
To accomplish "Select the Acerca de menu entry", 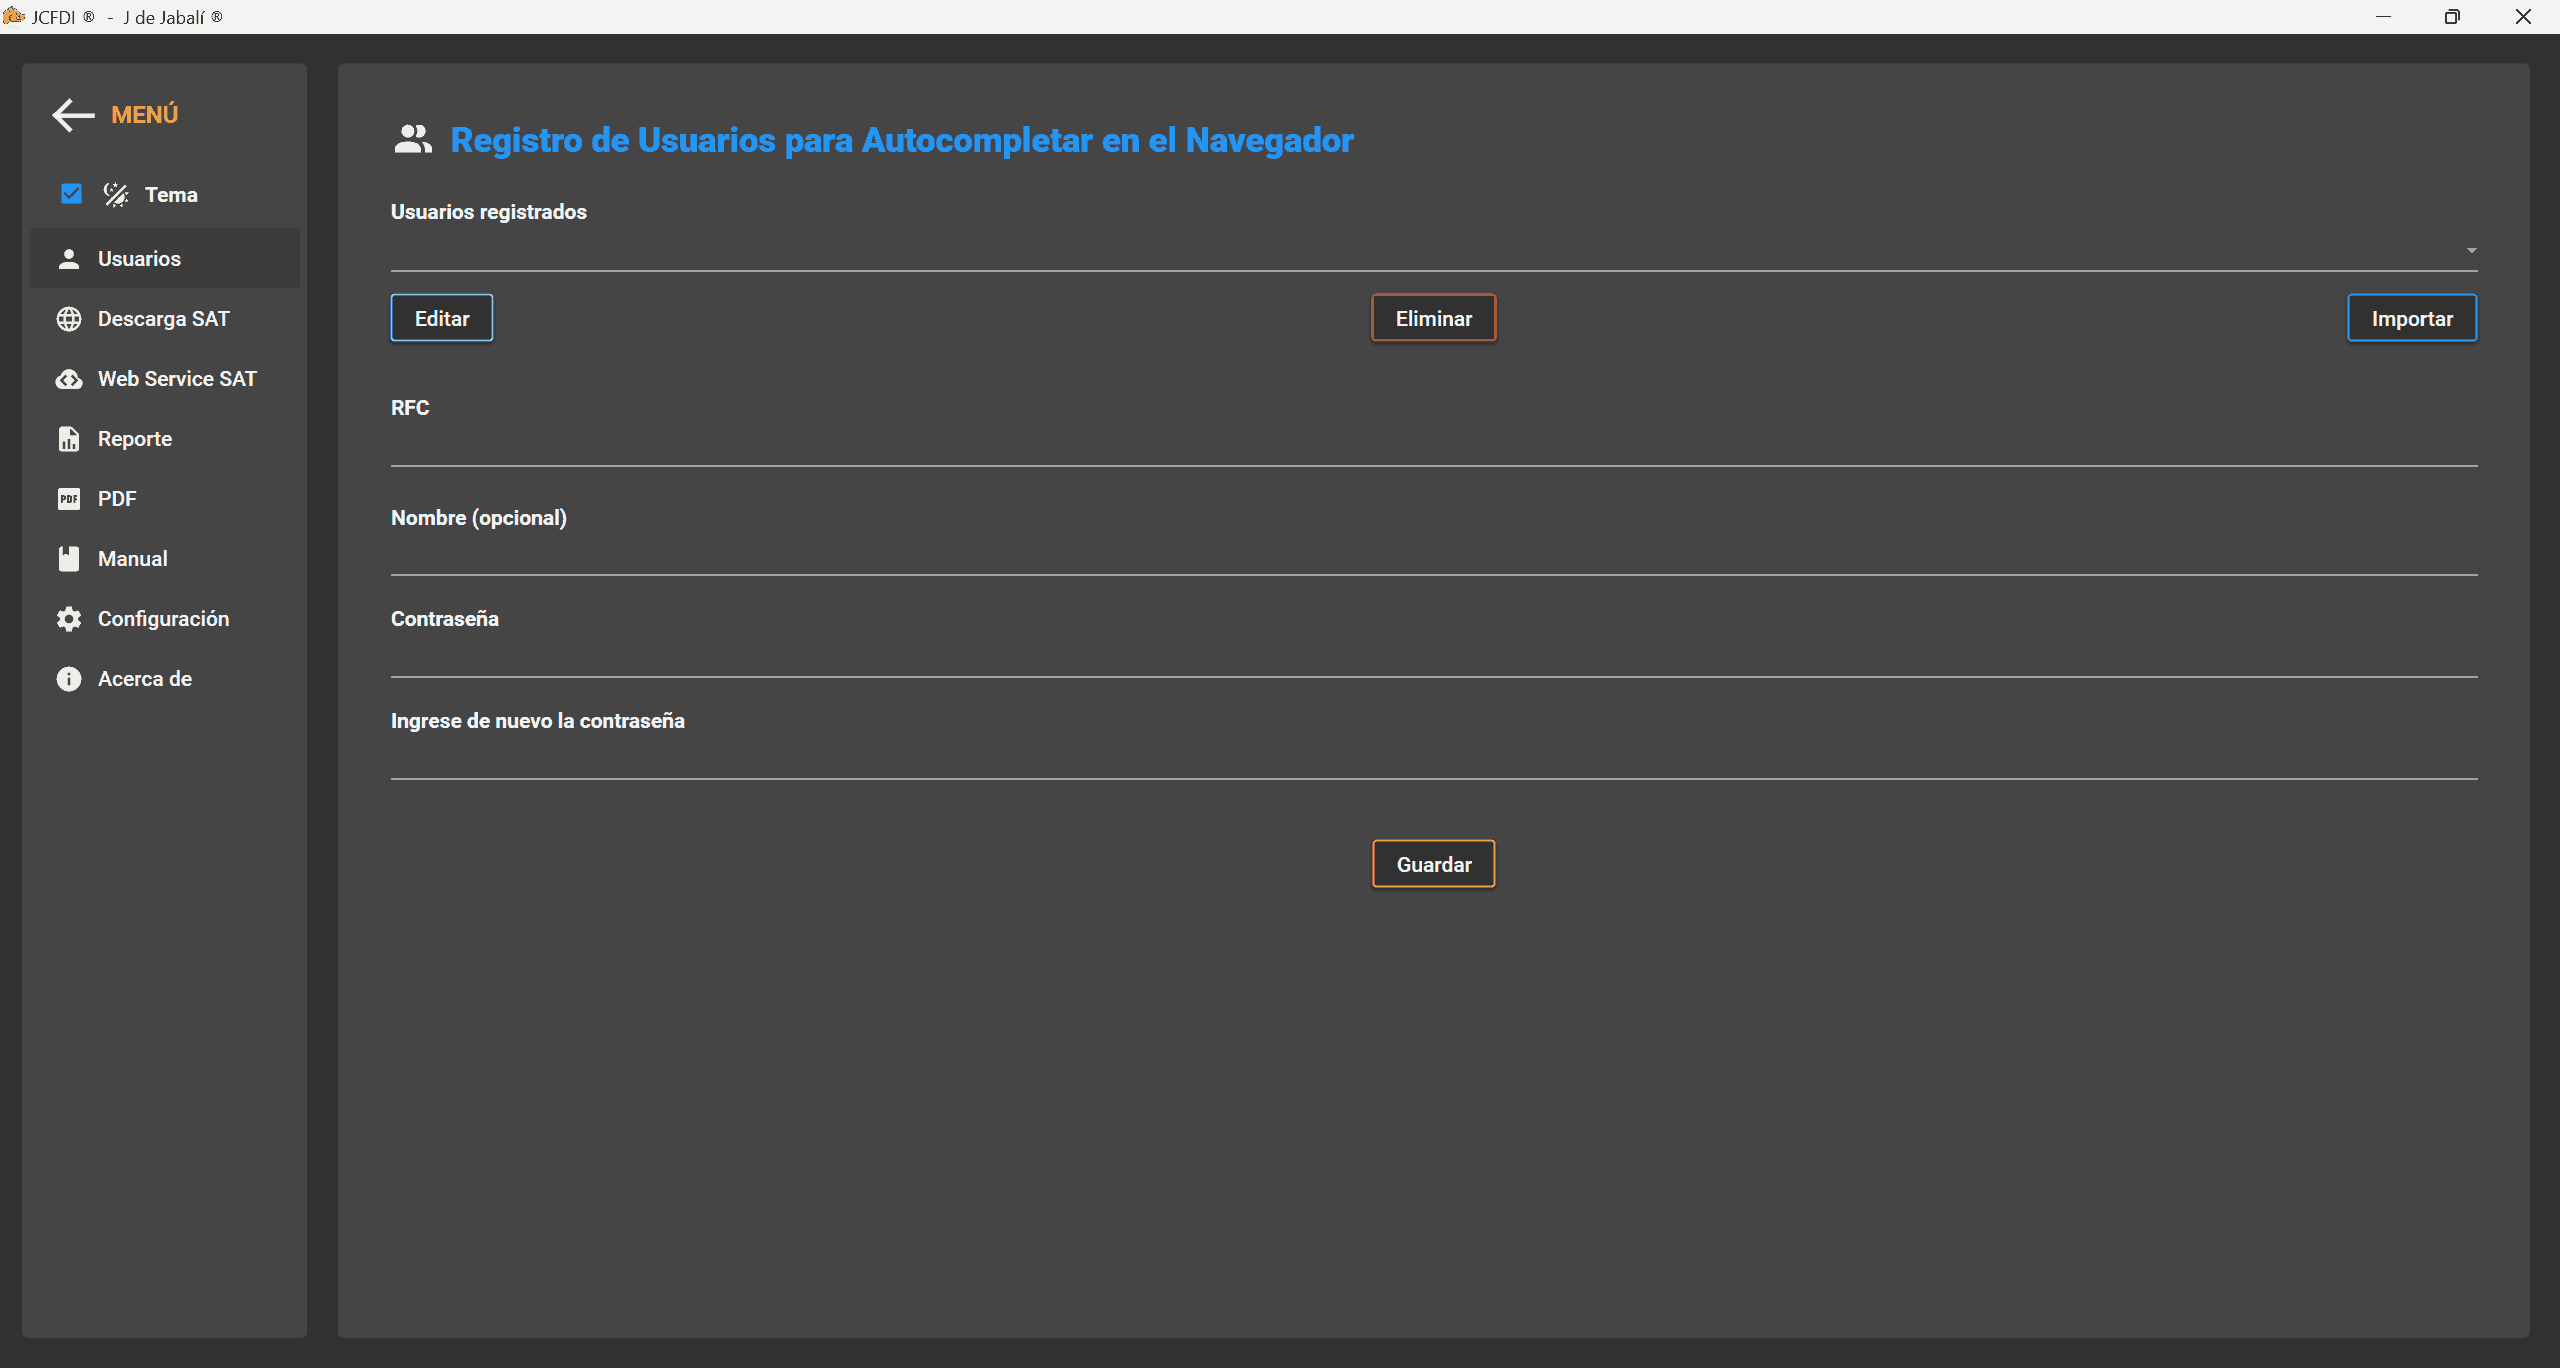I will click(x=145, y=679).
